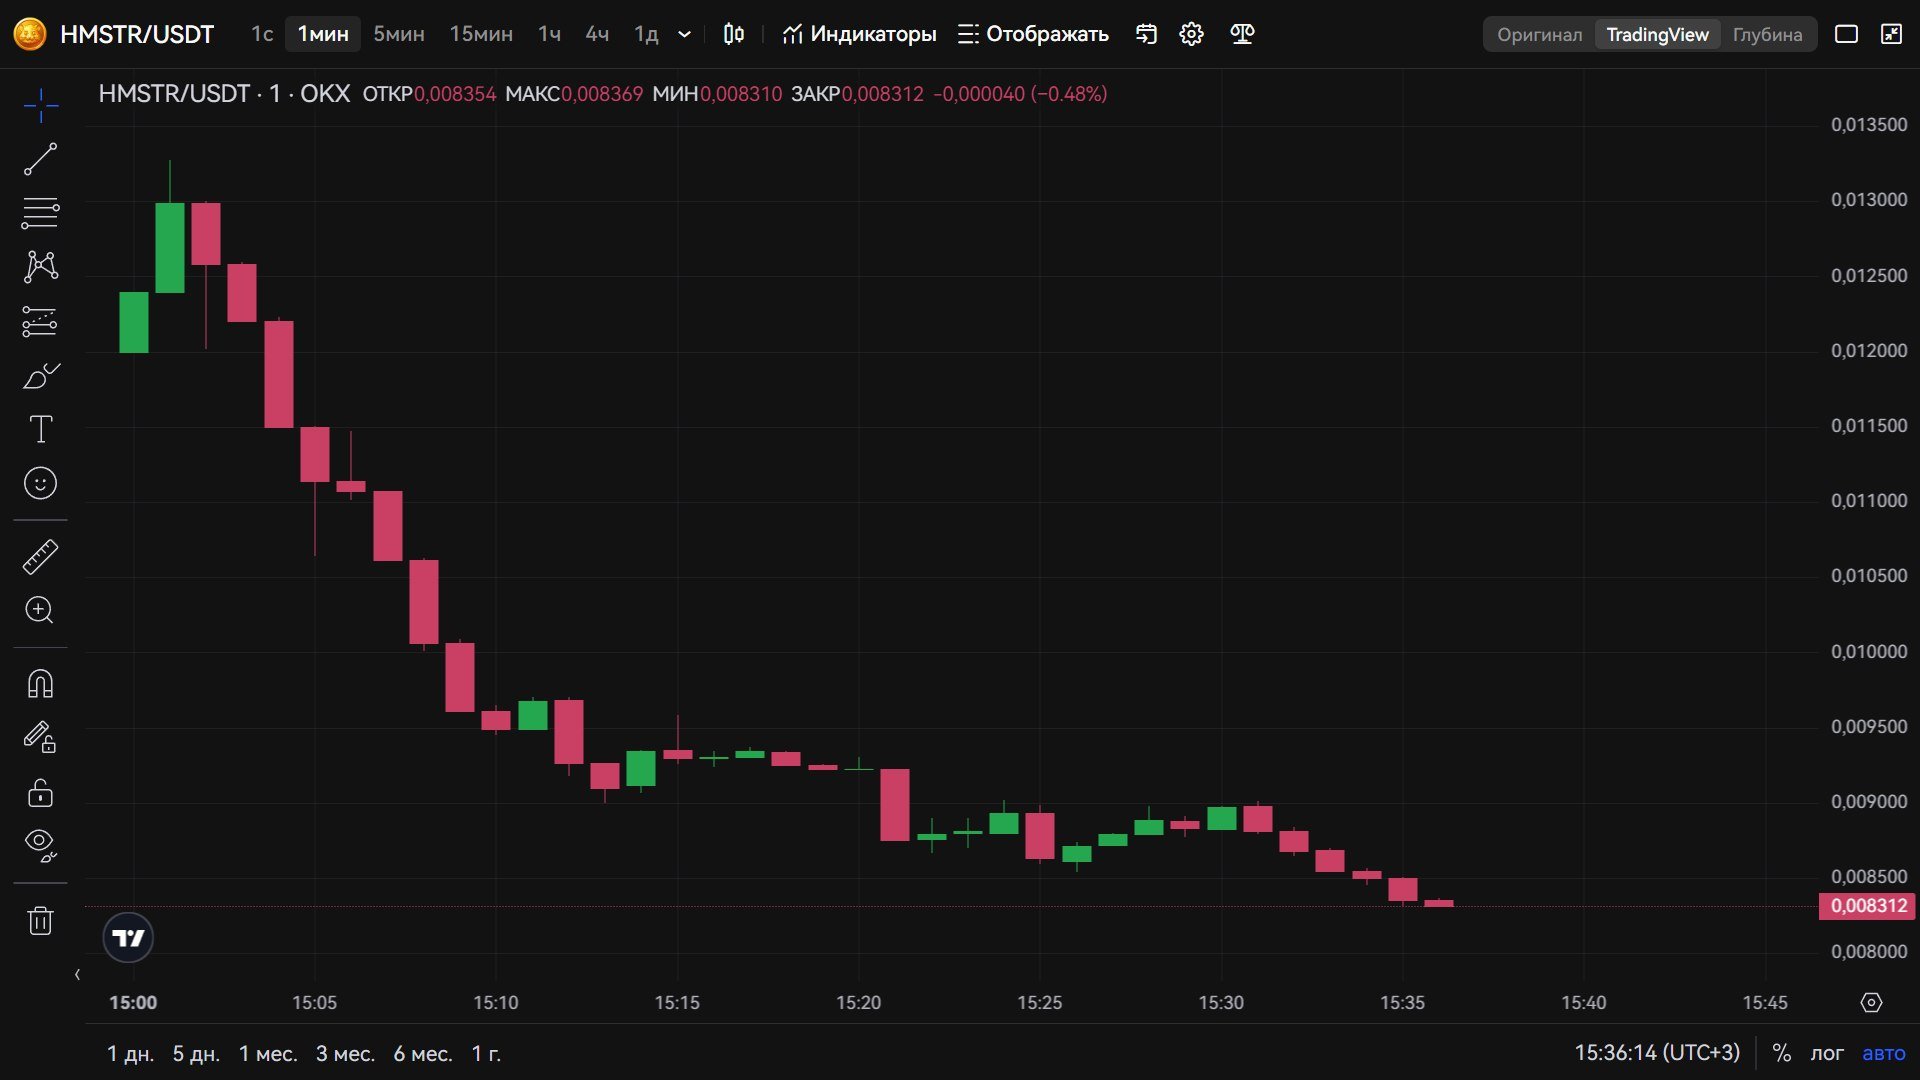Toggle hide all drawings eye icon
This screenshot has height=1080, width=1920.
click(41, 846)
